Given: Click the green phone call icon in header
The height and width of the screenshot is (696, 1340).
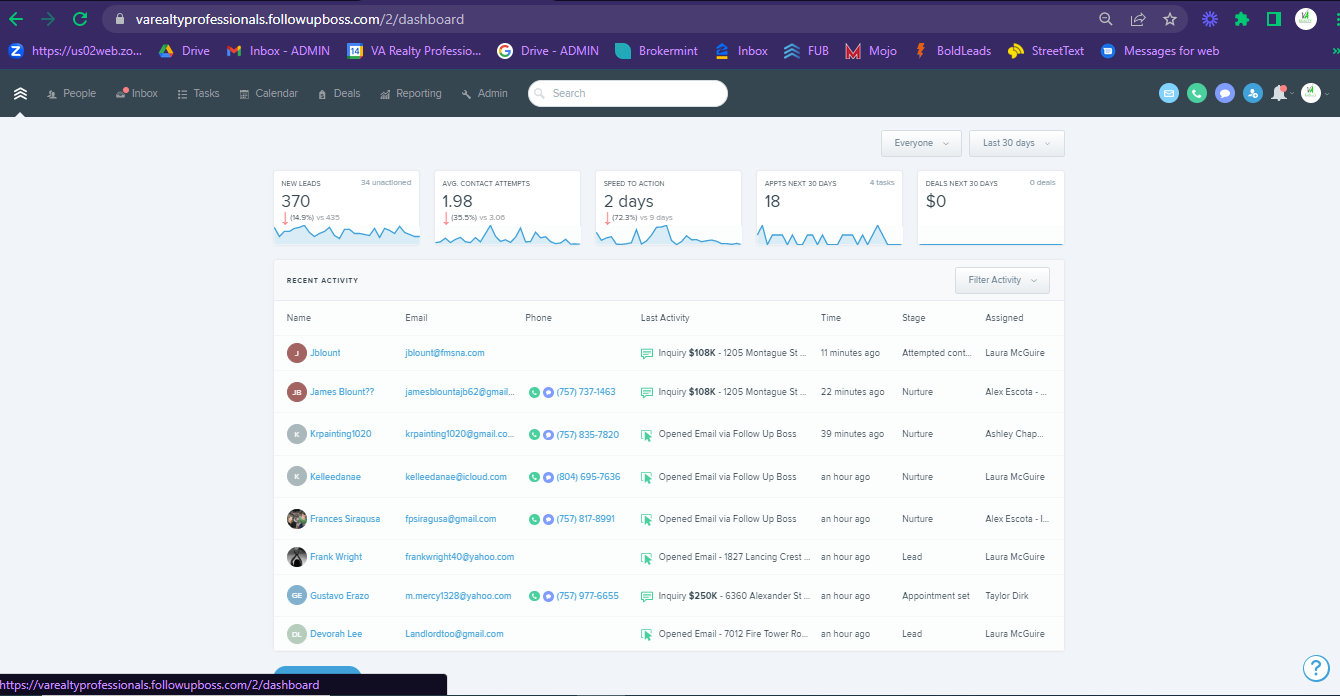Looking at the screenshot, I should [1197, 93].
